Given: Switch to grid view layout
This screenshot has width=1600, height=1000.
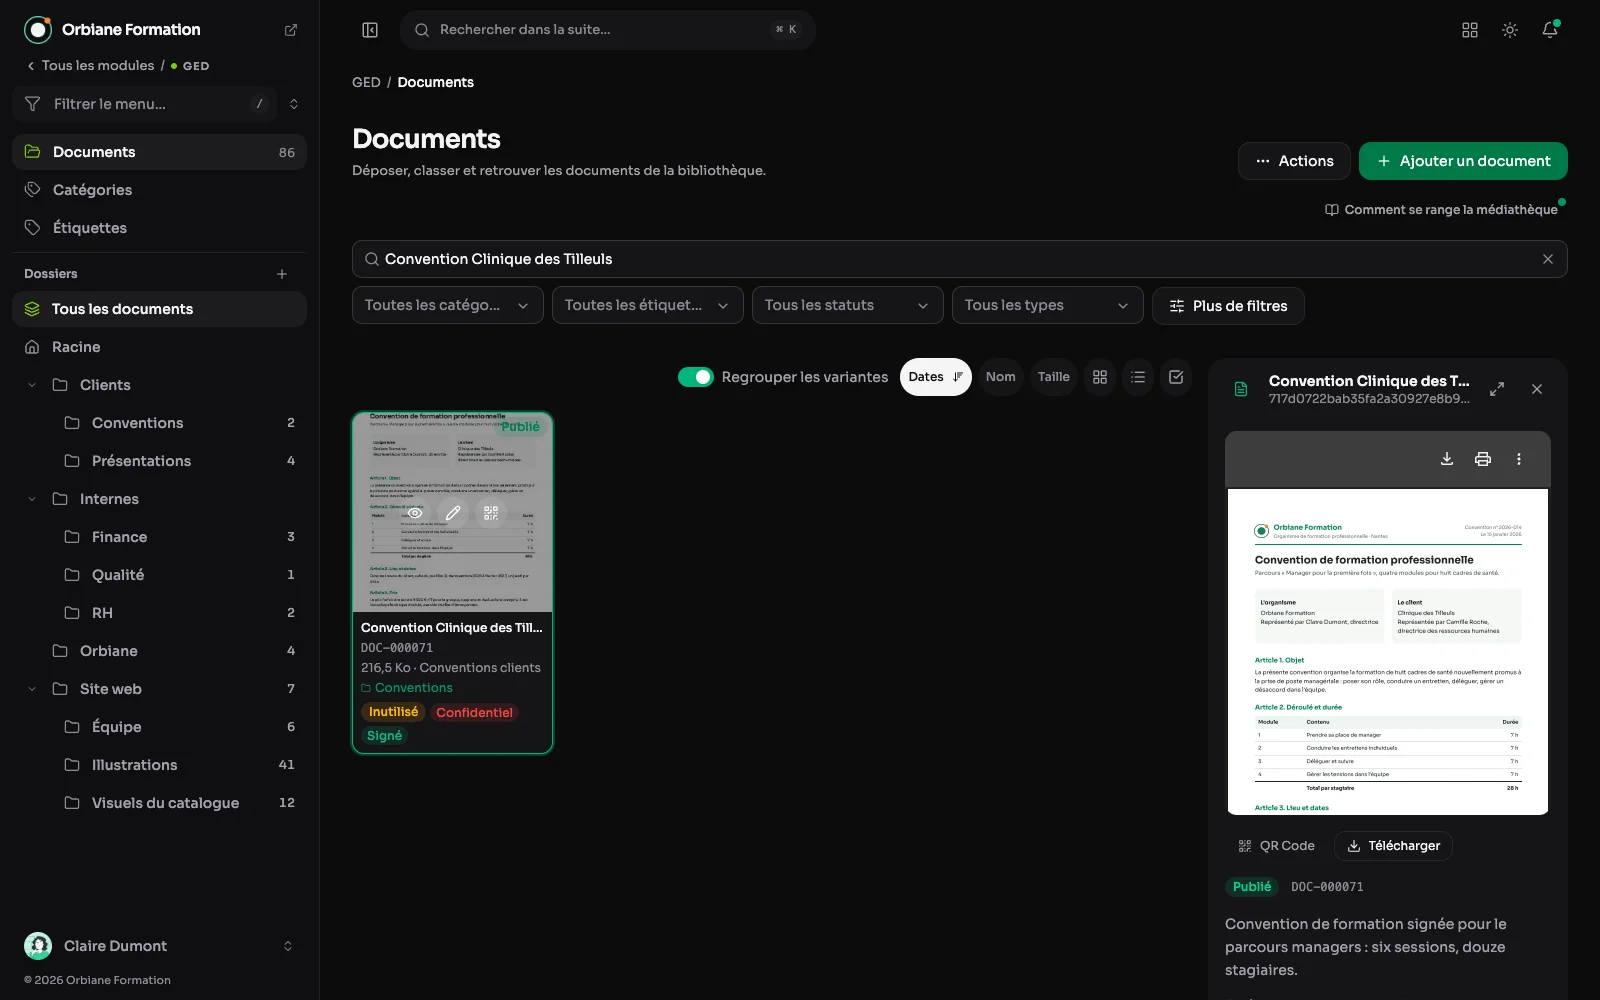Looking at the screenshot, I should click(x=1100, y=377).
